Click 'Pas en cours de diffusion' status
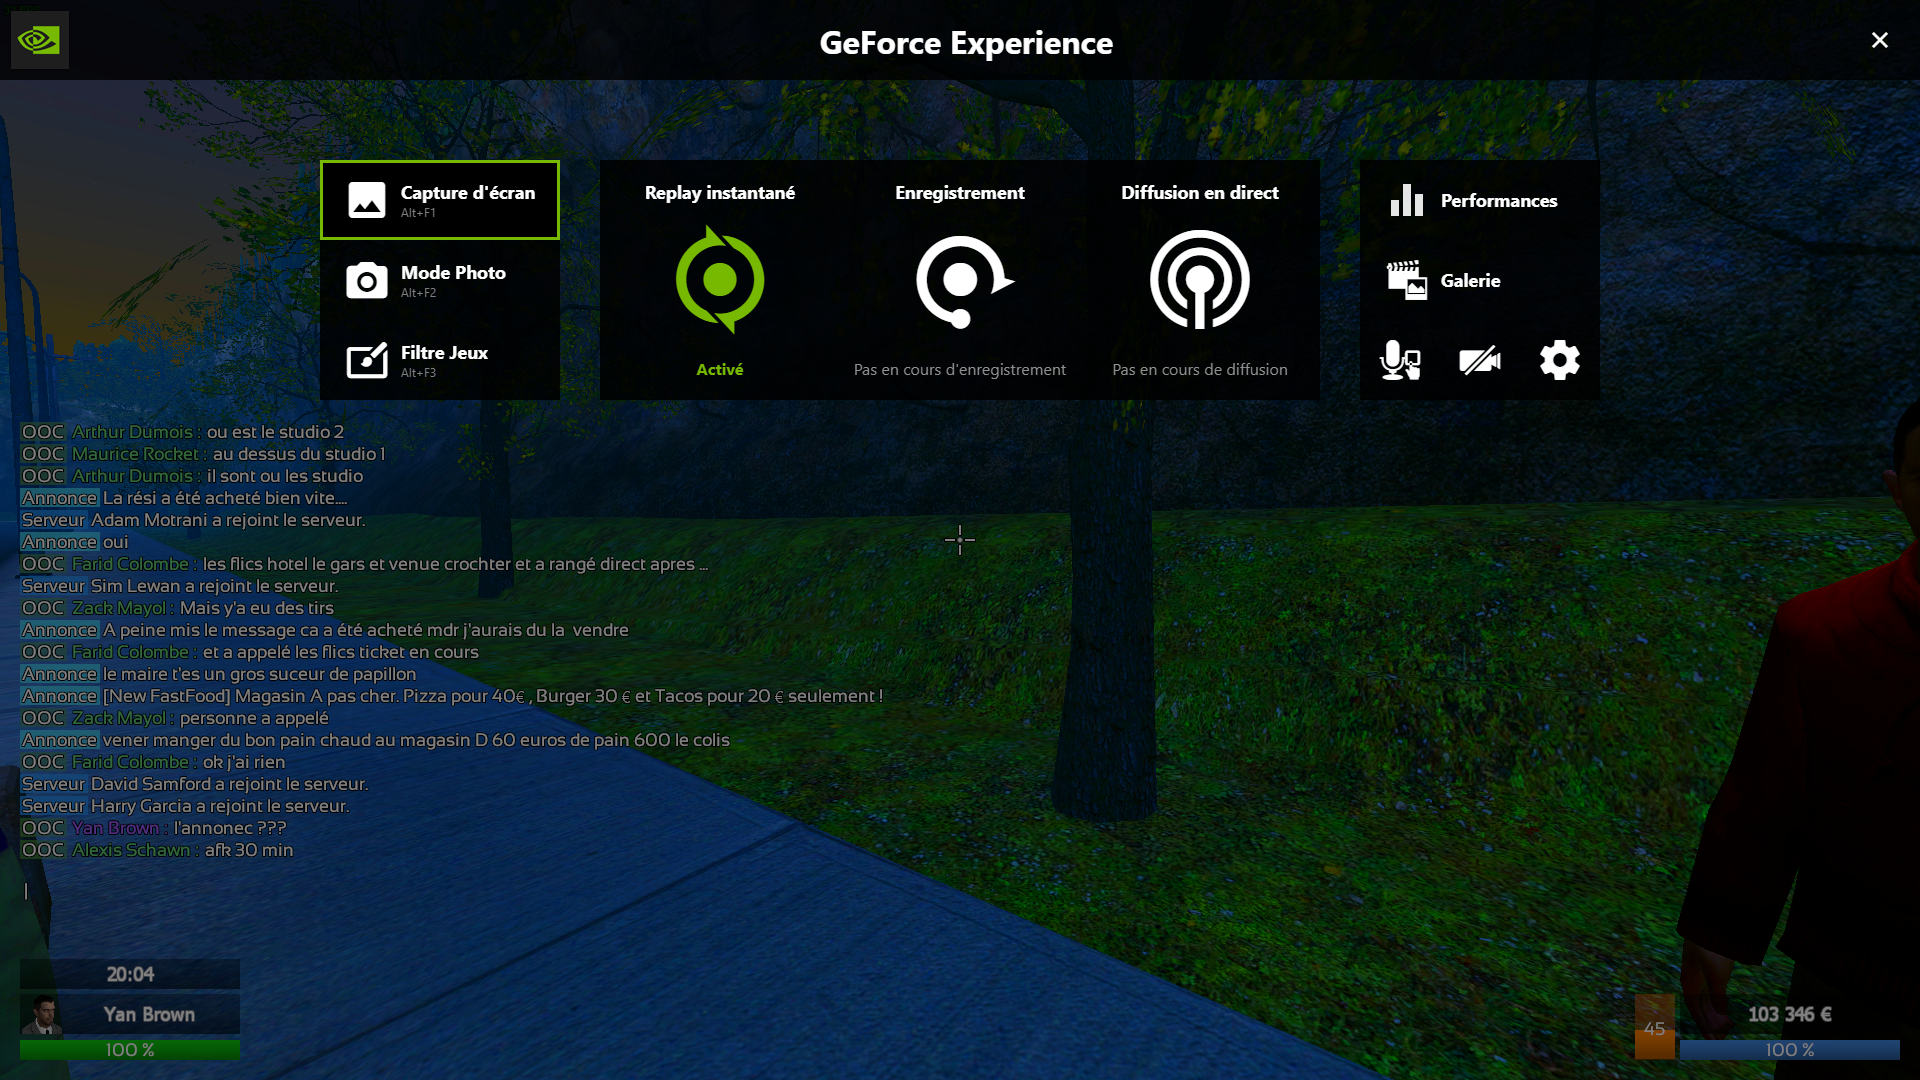Screen dimensions: 1920x1080 (x=1200, y=370)
